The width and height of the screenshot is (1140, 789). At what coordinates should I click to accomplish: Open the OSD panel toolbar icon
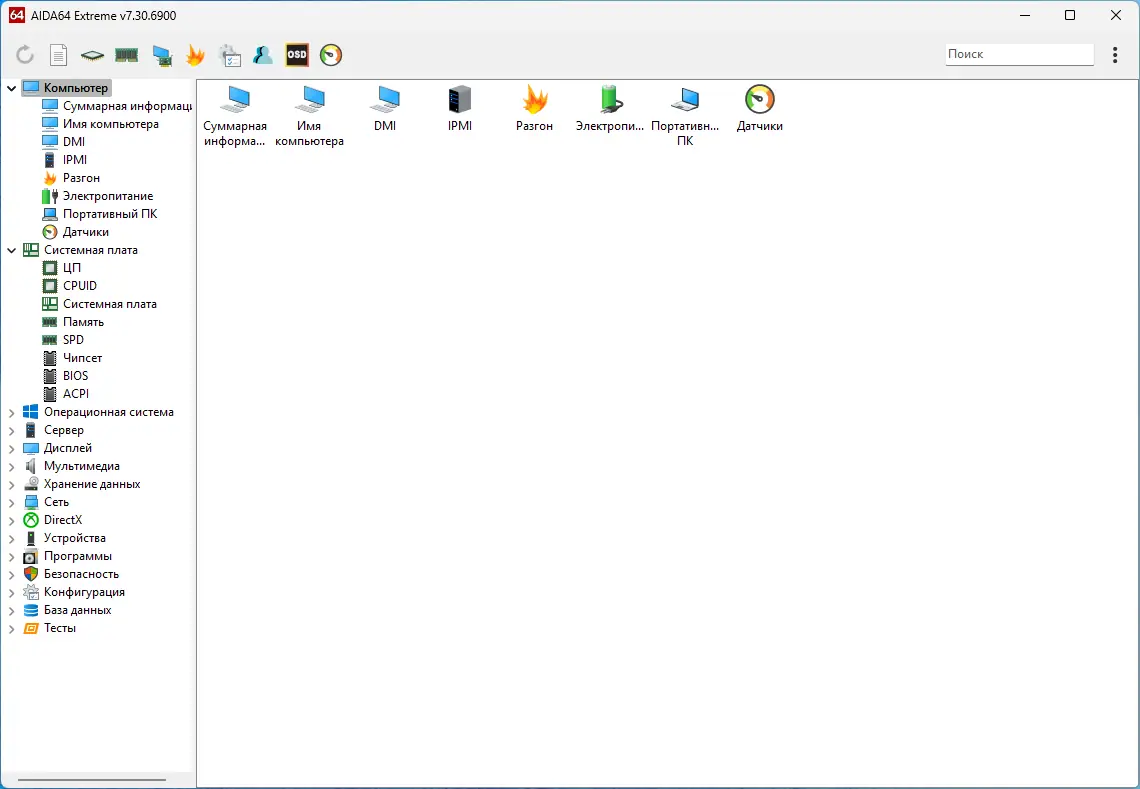(297, 55)
